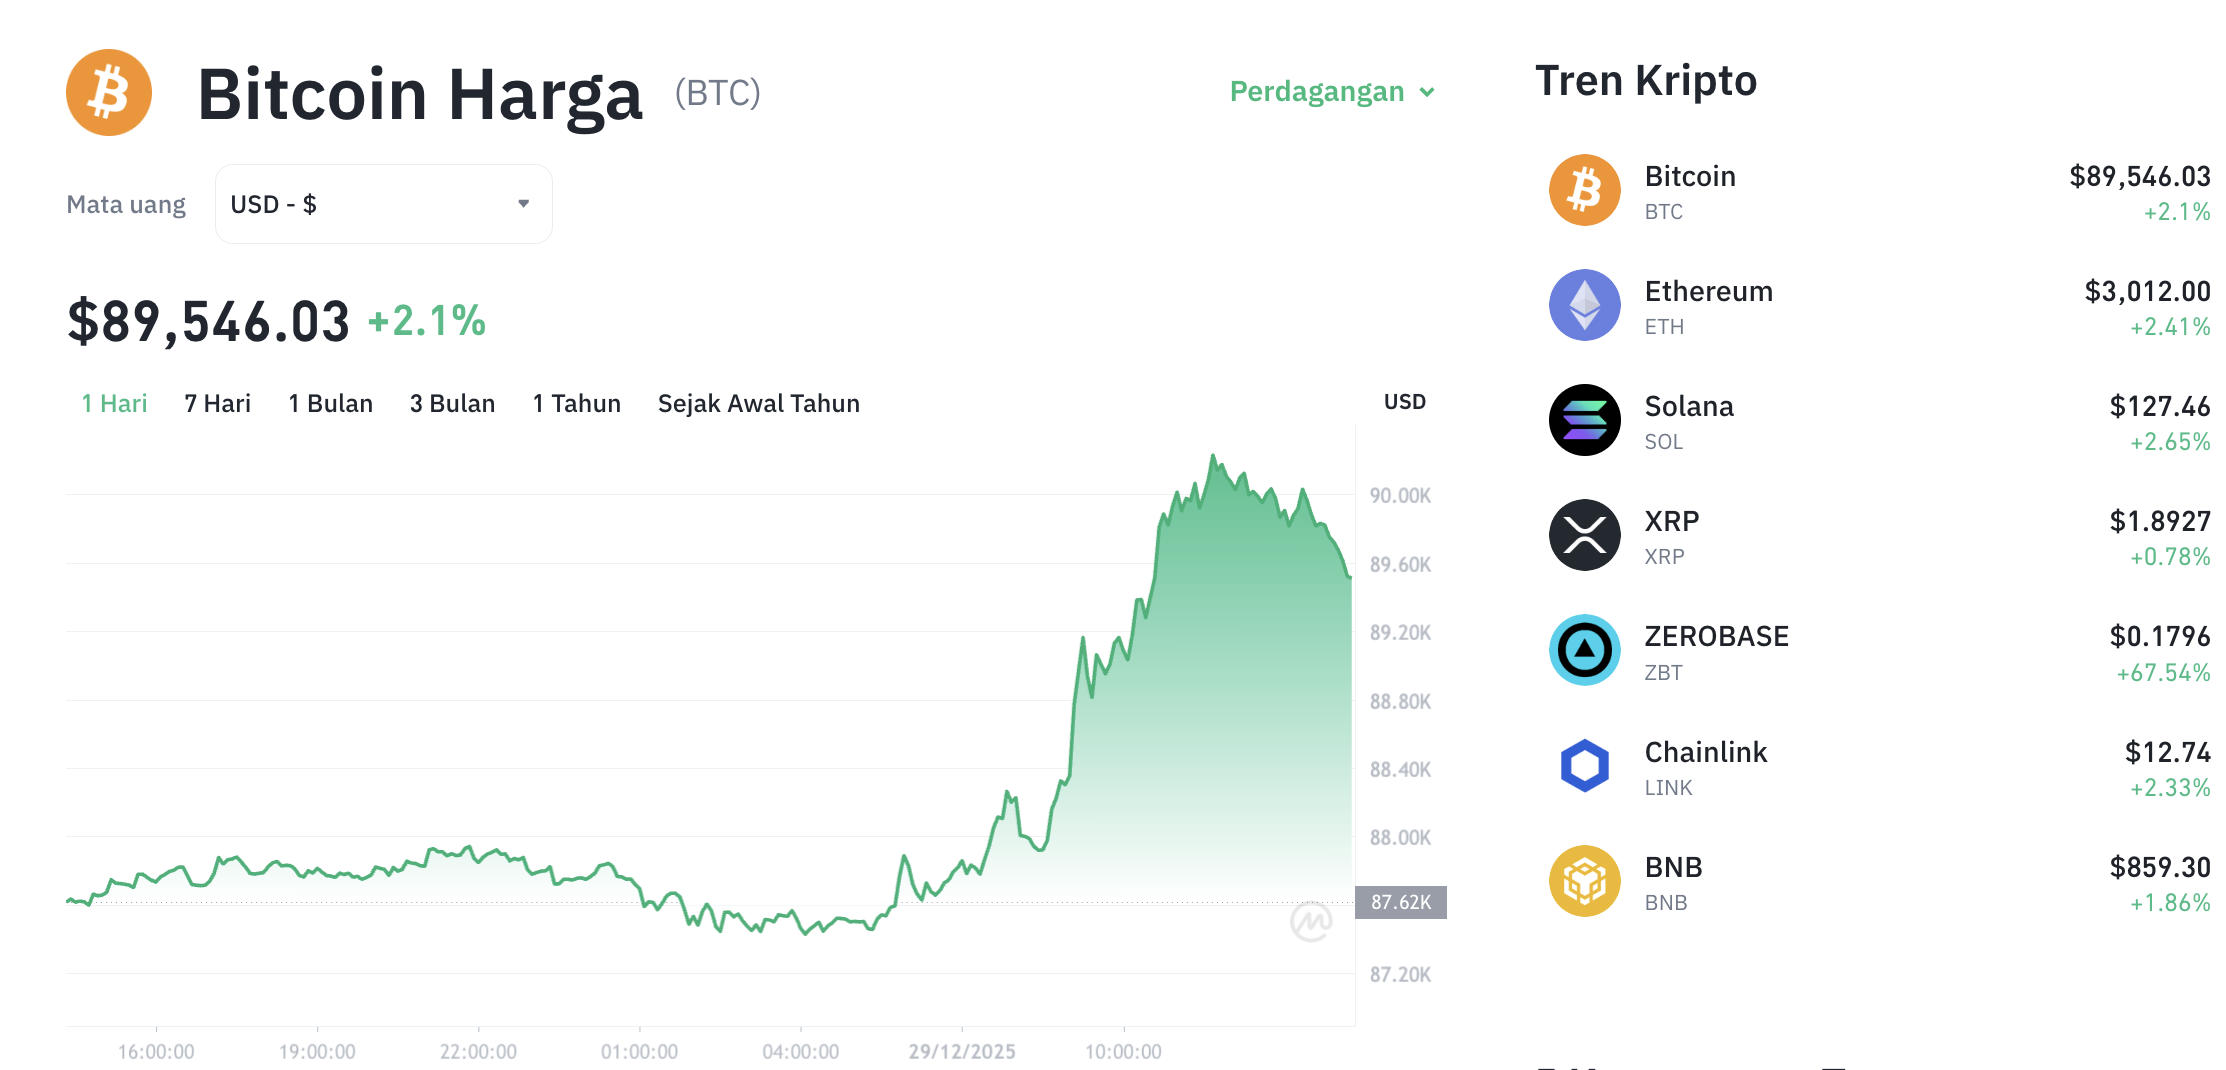This screenshot has width=2226, height=1070.
Task: Select the Sejak Awal Tahun range
Action: click(x=758, y=403)
